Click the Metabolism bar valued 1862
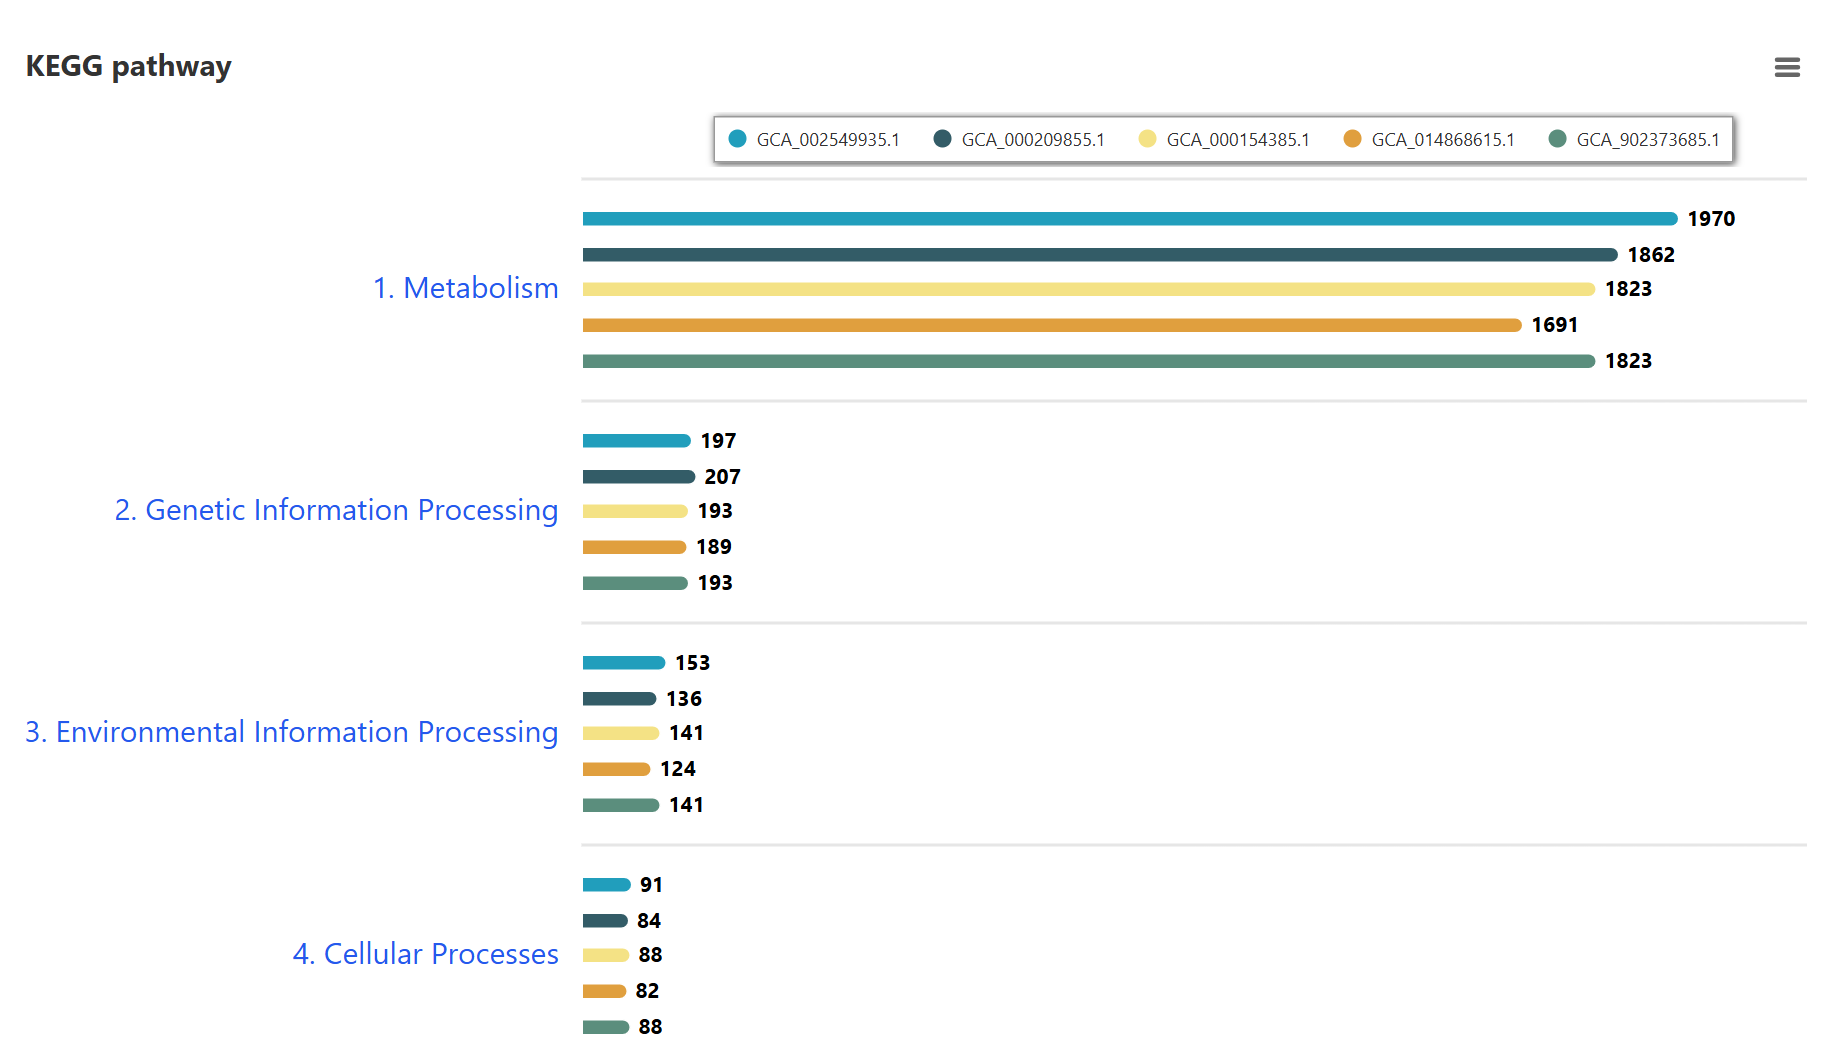Image resolution: width=1823 pixels, height=1056 pixels. click(x=1099, y=255)
